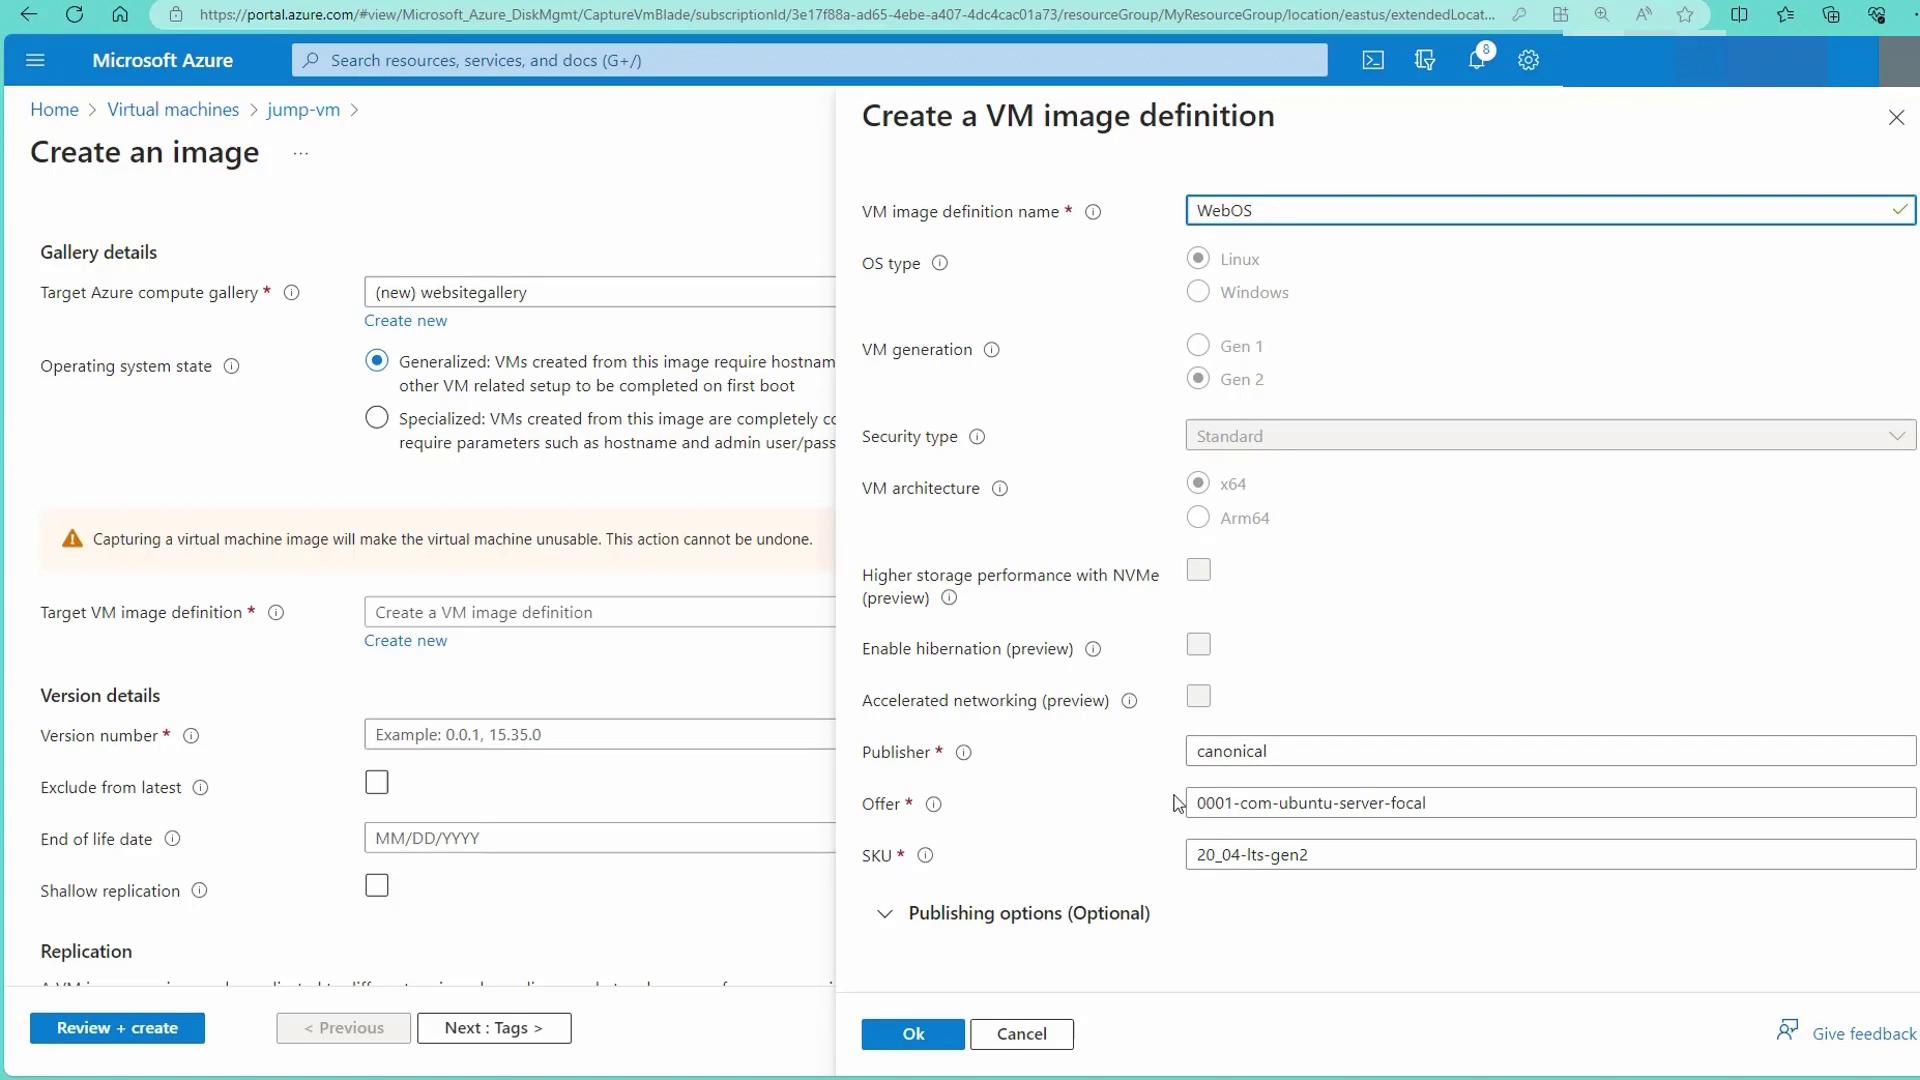Go back with the browser back arrow
1920x1080 pixels.
tap(29, 14)
